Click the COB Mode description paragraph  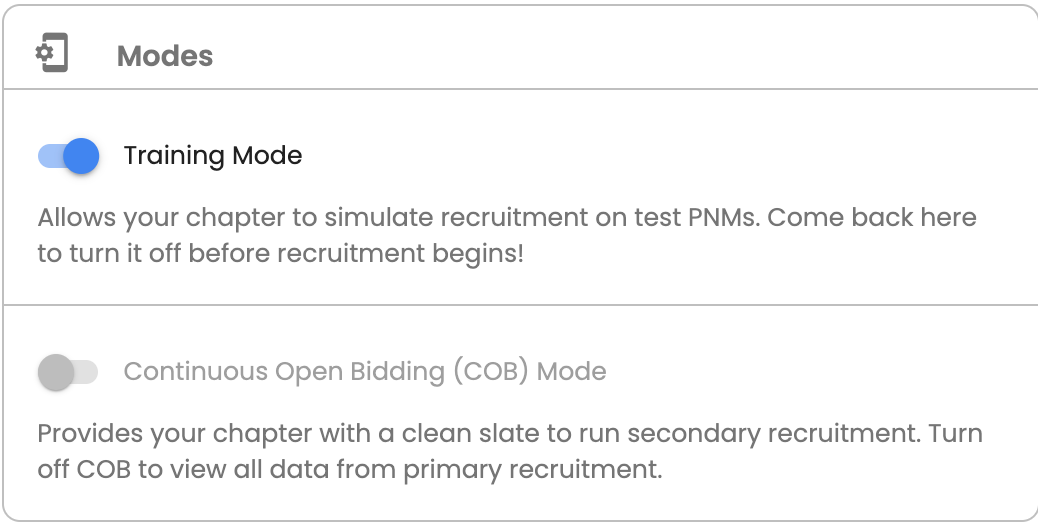[510, 451]
